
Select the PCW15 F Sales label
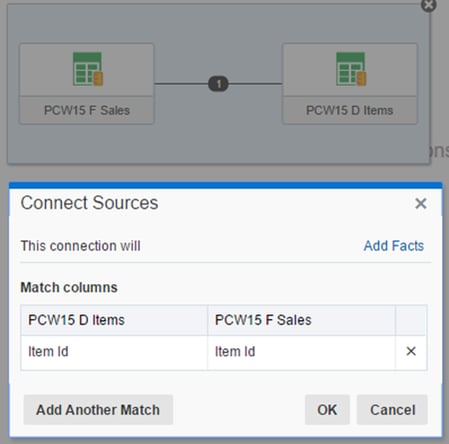click(87, 110)
